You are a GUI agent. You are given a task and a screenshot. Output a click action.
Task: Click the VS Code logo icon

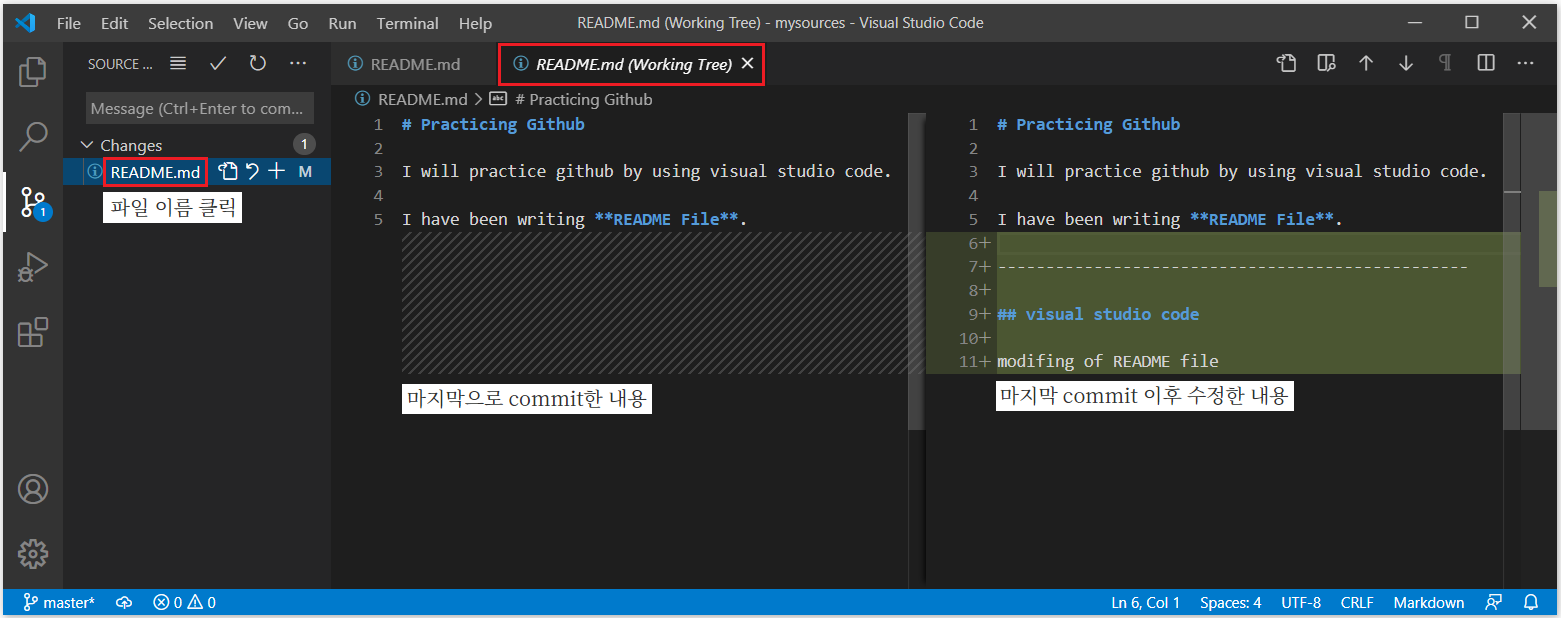click(x=25, y=23)
